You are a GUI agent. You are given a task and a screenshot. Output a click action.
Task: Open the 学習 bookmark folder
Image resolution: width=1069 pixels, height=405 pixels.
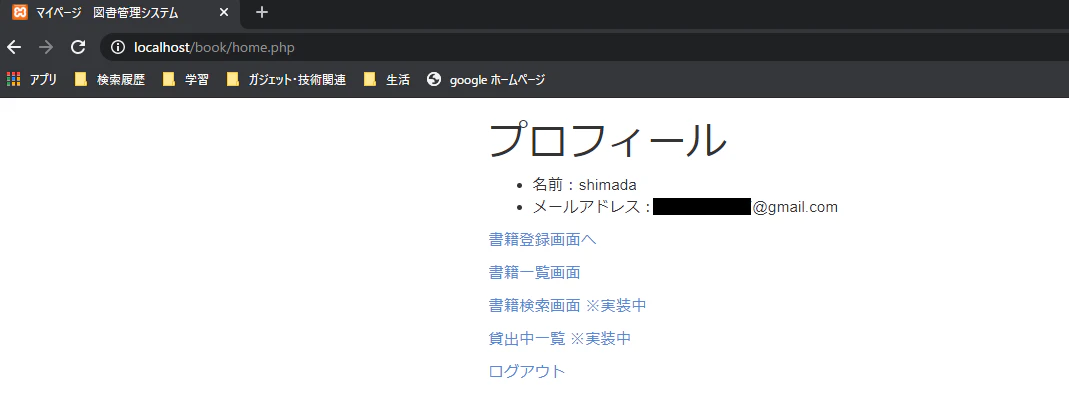[186, 80]
